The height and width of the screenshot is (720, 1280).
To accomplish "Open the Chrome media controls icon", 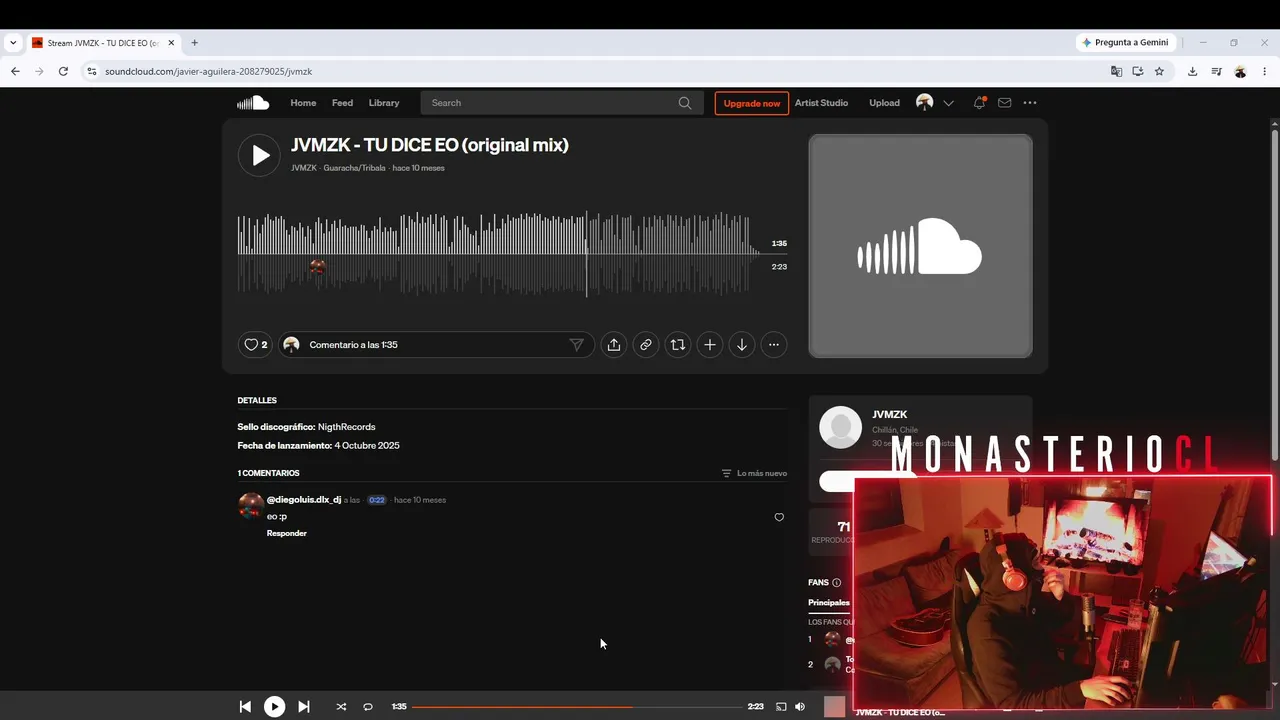I will 1216,71.
